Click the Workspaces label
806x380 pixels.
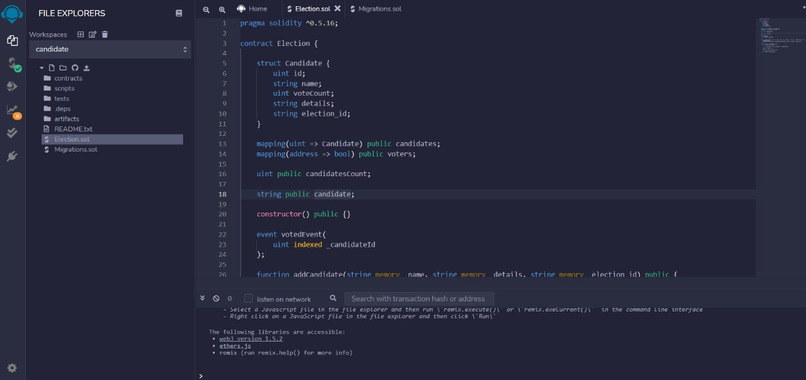tap(48, 34)
